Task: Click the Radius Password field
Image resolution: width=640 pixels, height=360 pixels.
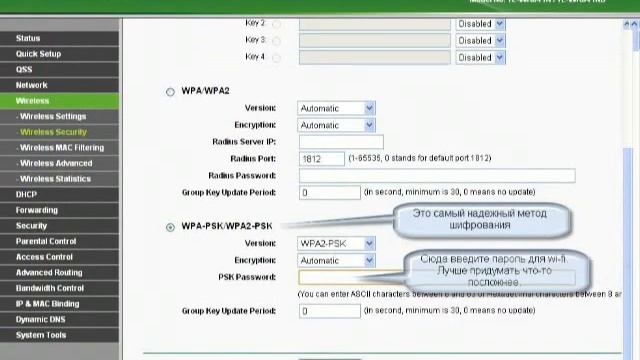Action: pyautogui.click(x=437, y=176)
